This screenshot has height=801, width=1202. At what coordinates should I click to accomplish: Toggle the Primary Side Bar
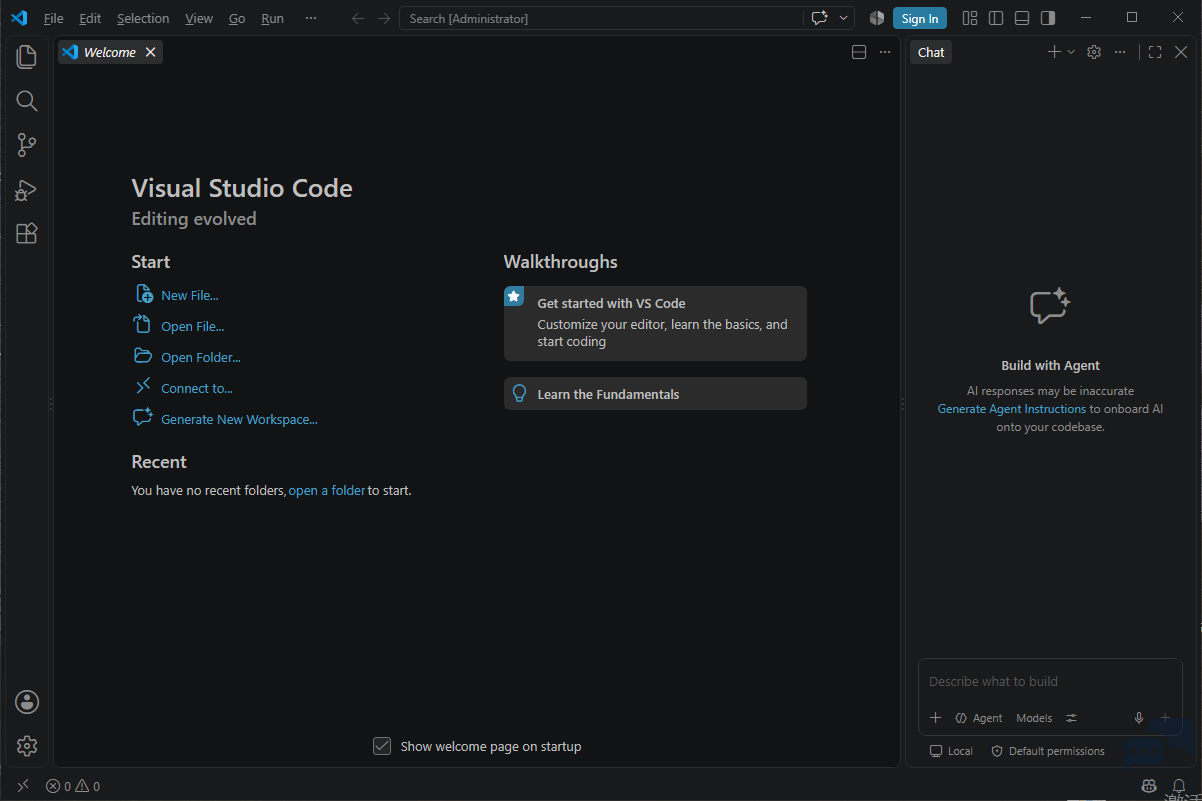pyautogui.click(x=996, y=18)
